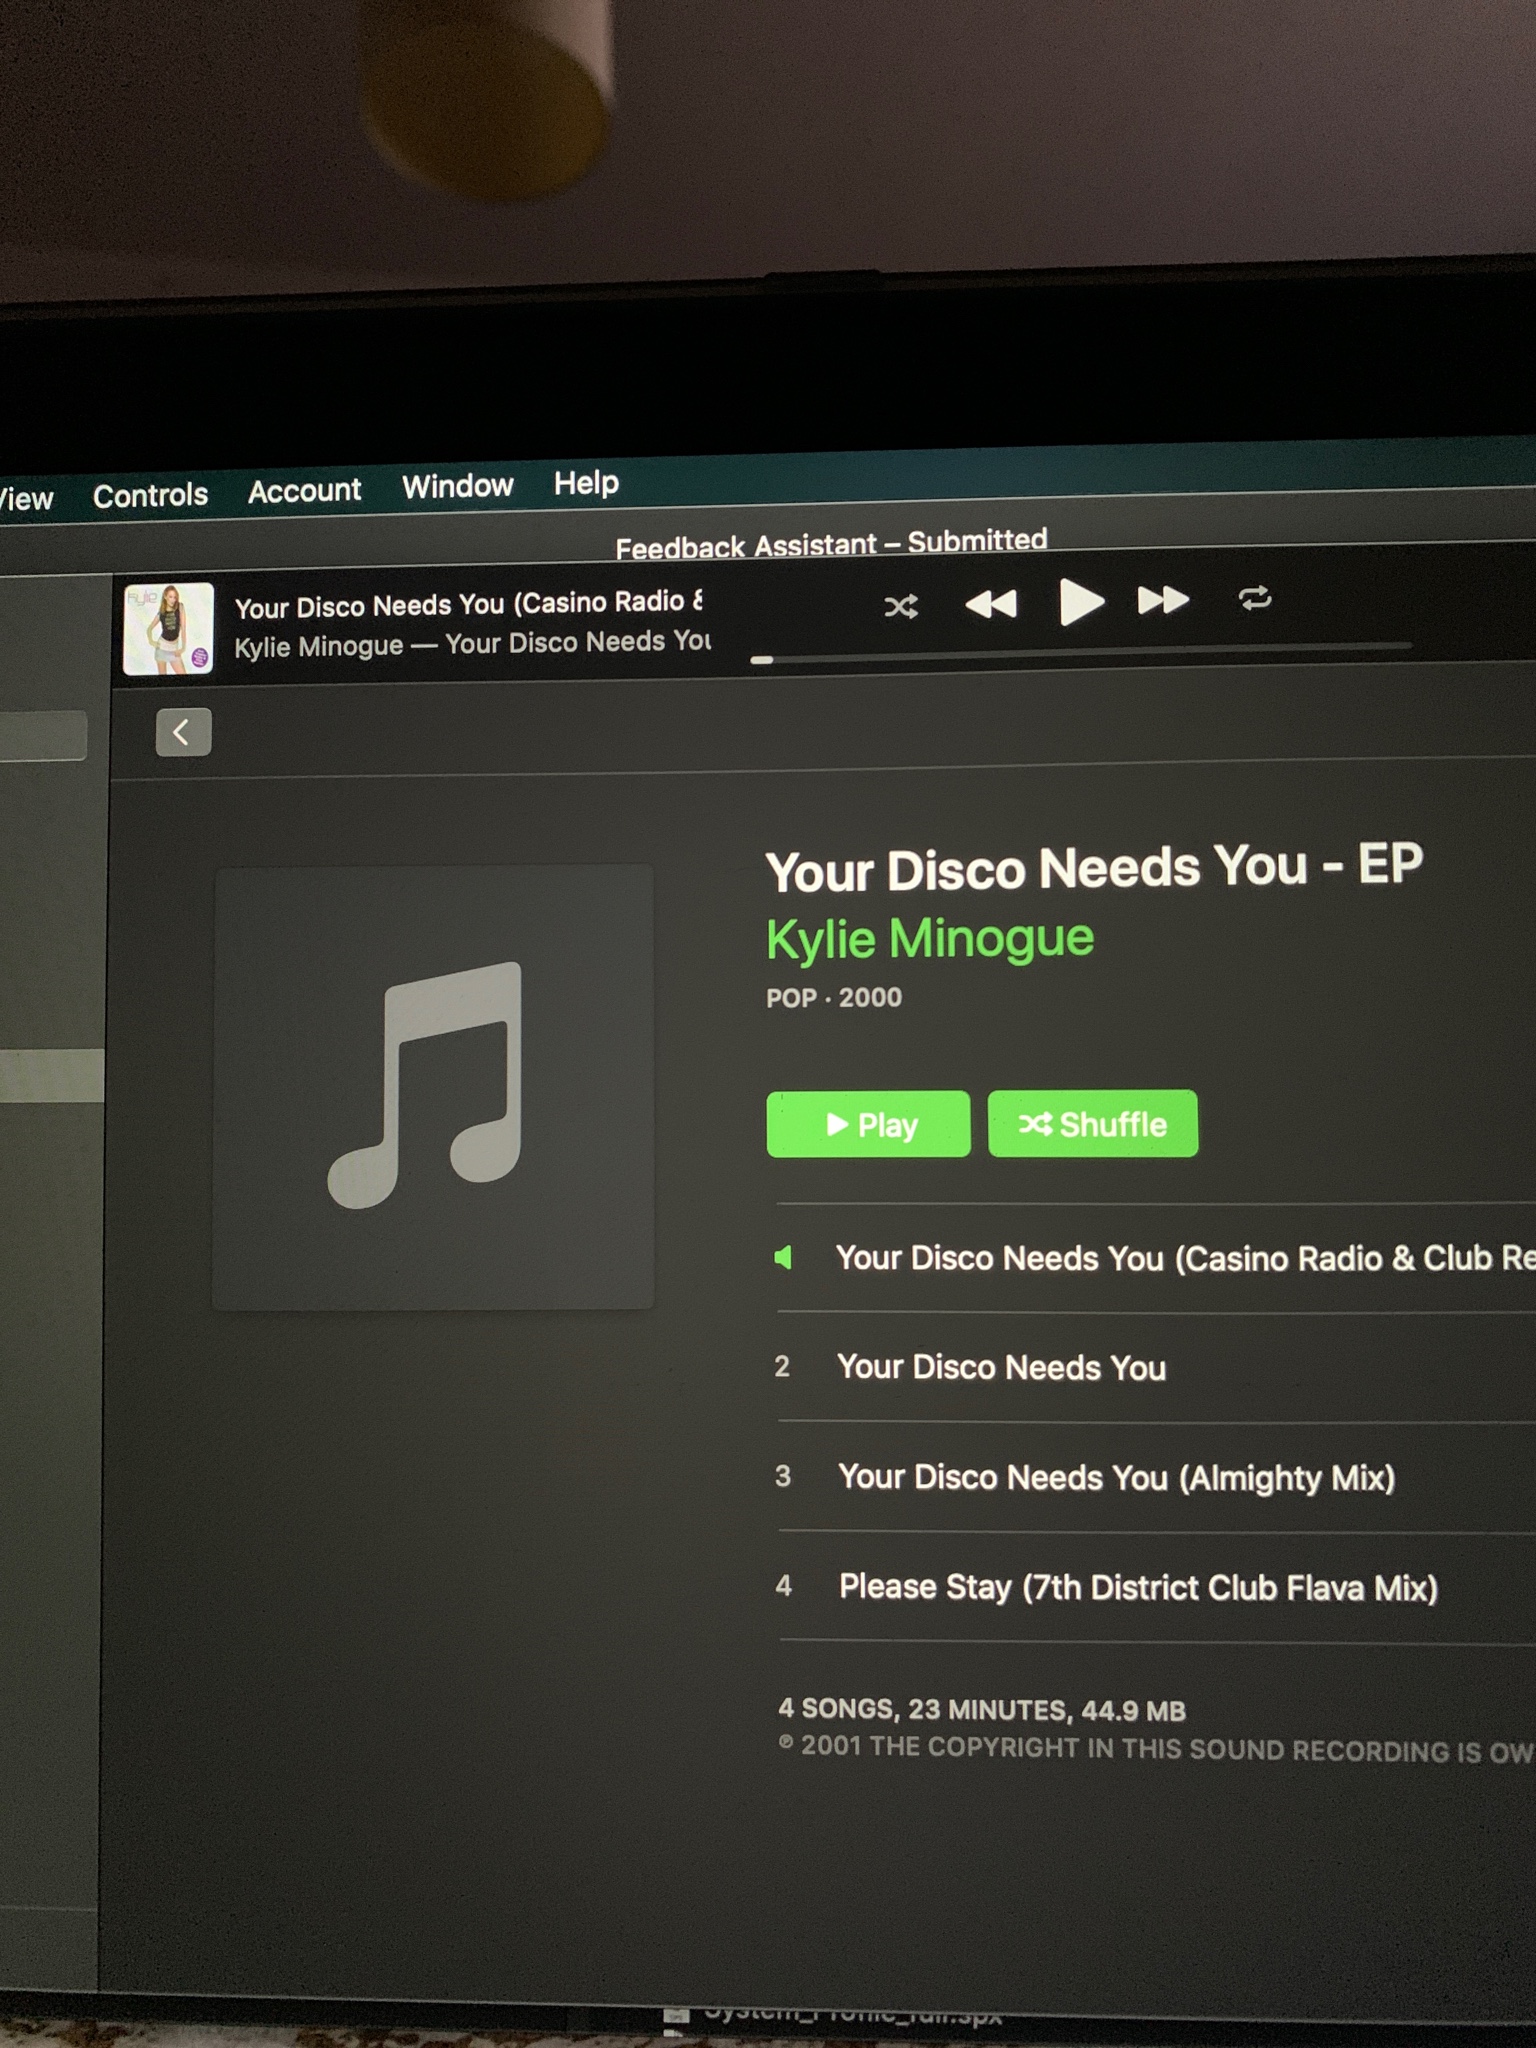Open the Help menu
Screen dimensions: 1536x2048
(587, 483)
